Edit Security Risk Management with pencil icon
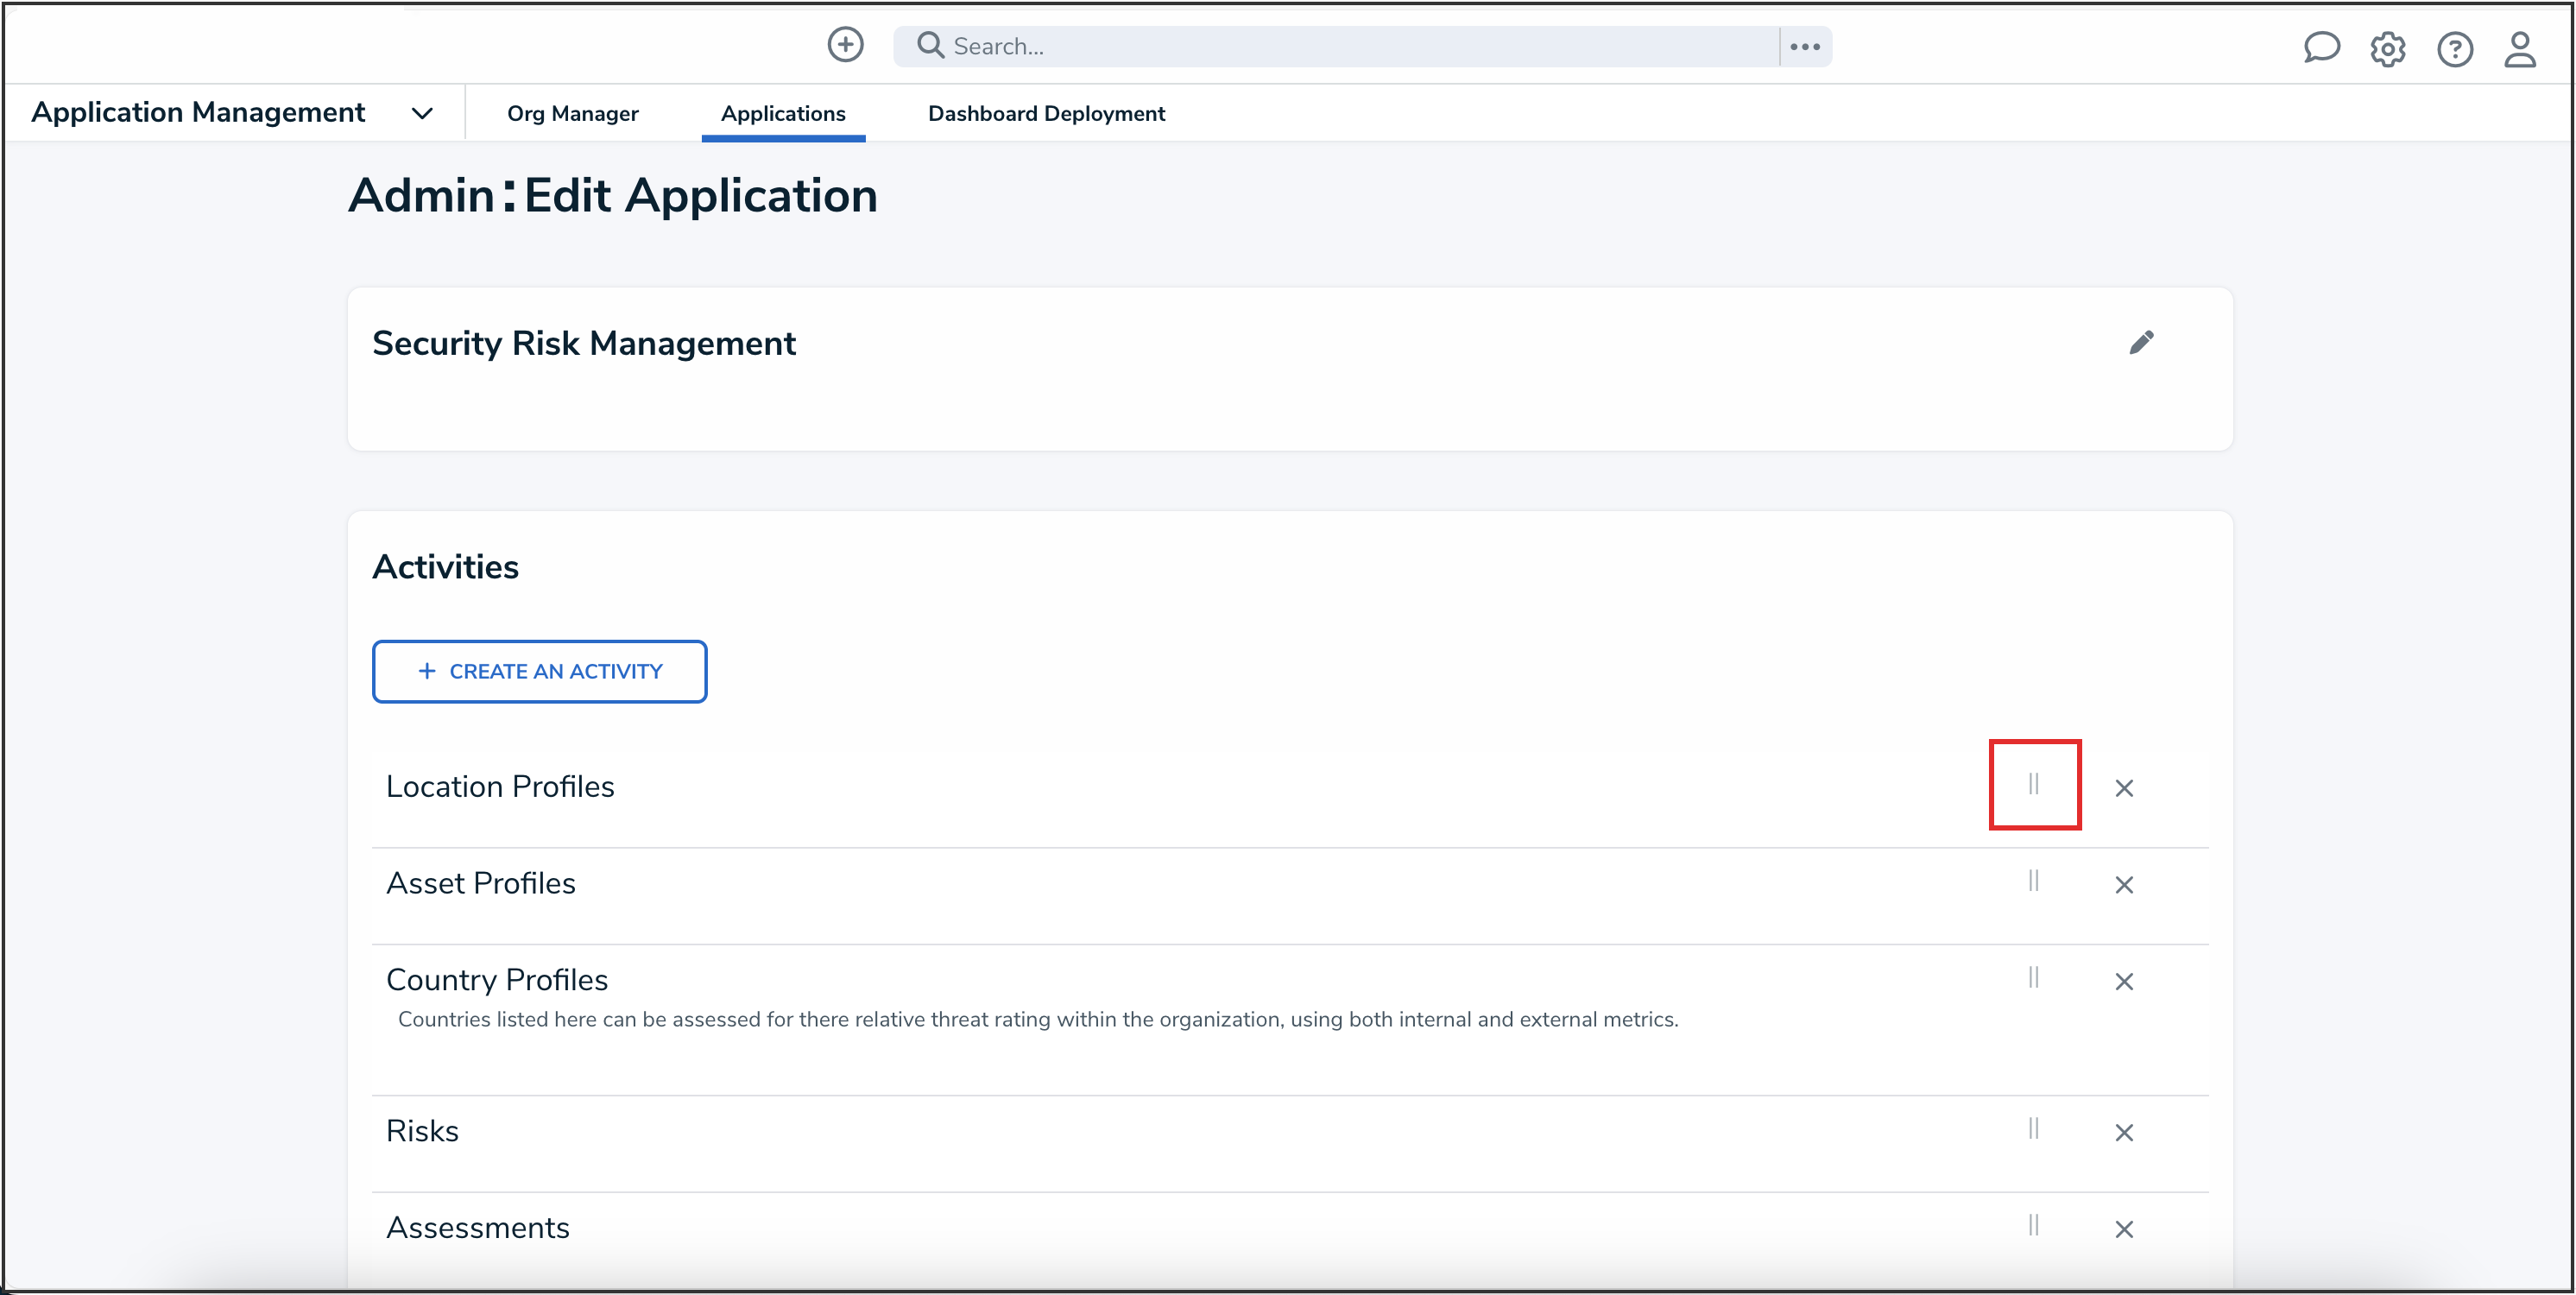The width and height of the screenshot is (2576, 1295). coord(2141,343)
